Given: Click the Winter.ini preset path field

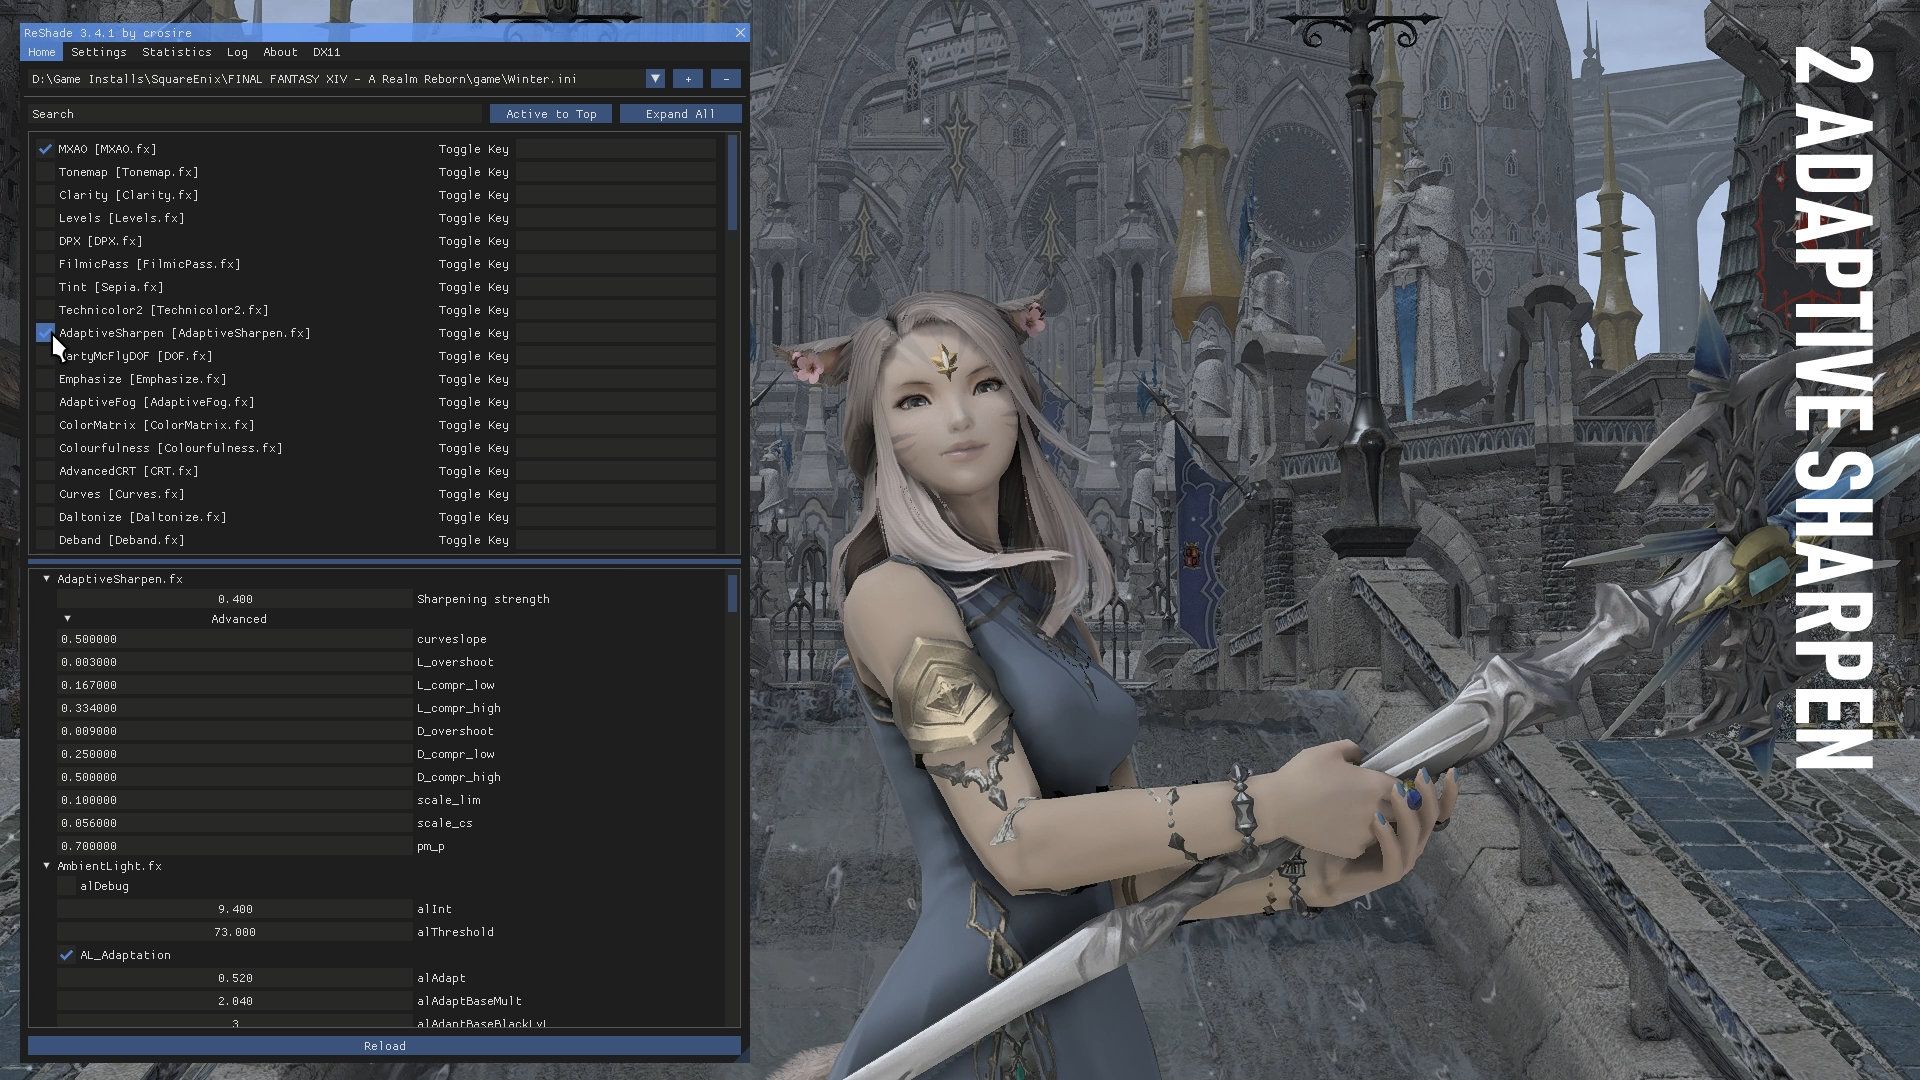Looking at the screenshot, I should 336,79.
